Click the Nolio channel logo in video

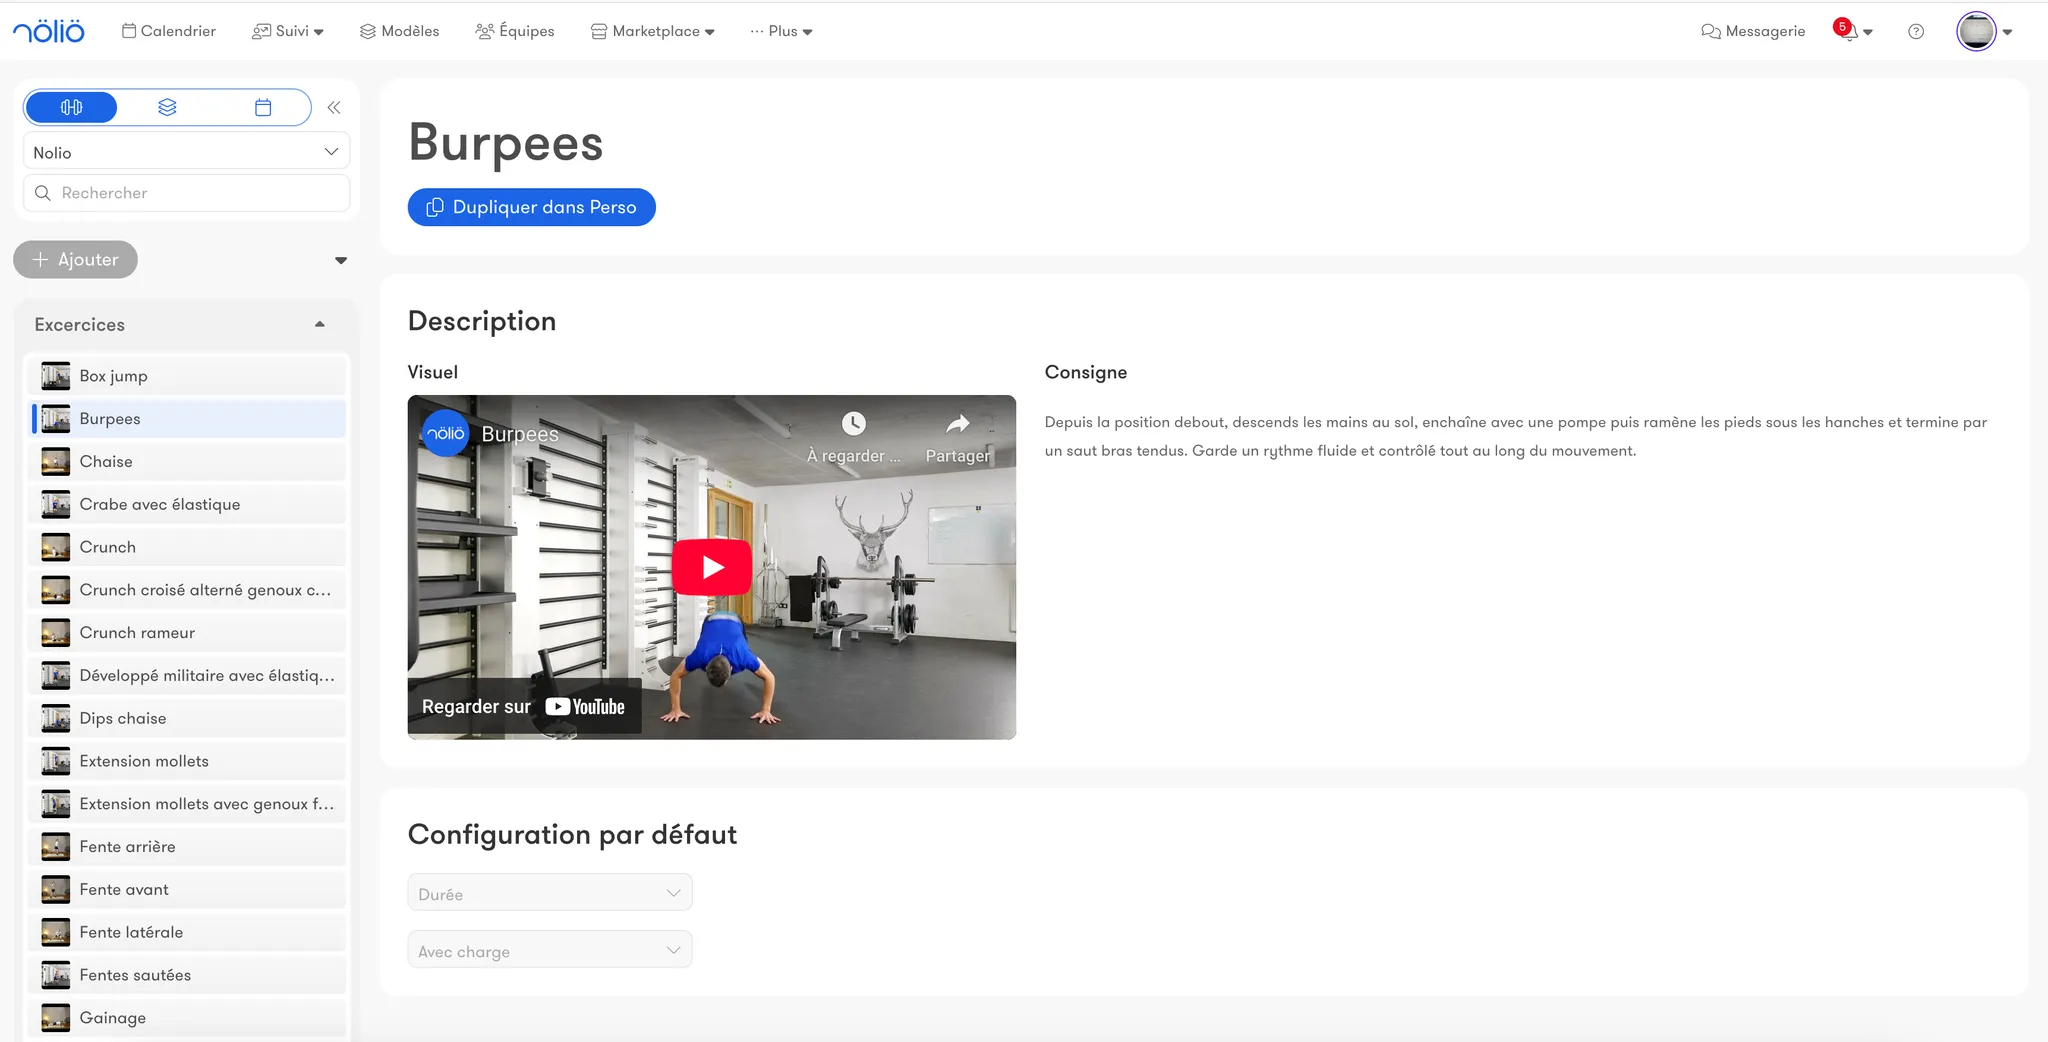click(x=446, y=434)
